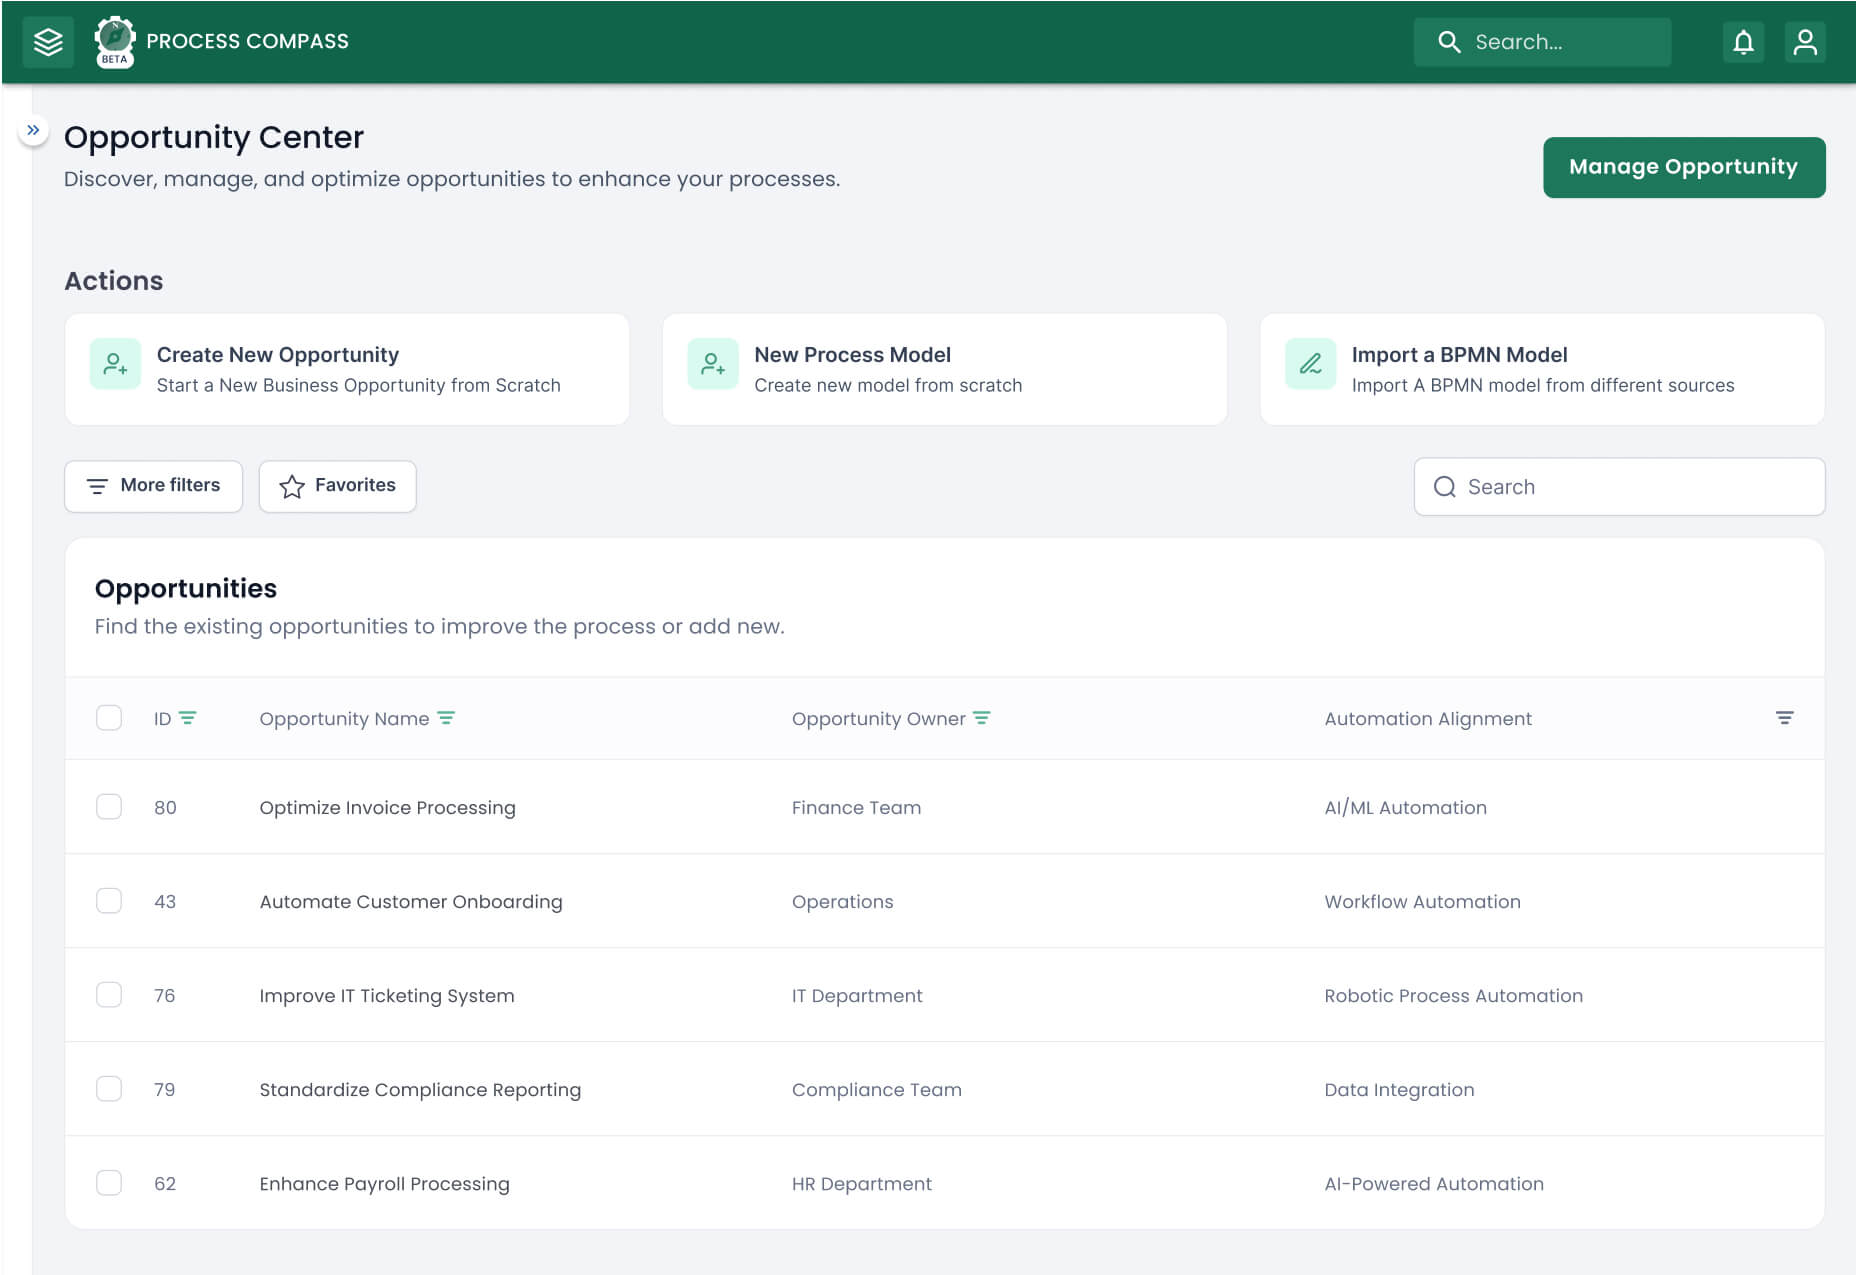The height and width of the screenshot is (1275, 1856).
Task: Focus the opportunities Search box
Action: point(1619,487)
